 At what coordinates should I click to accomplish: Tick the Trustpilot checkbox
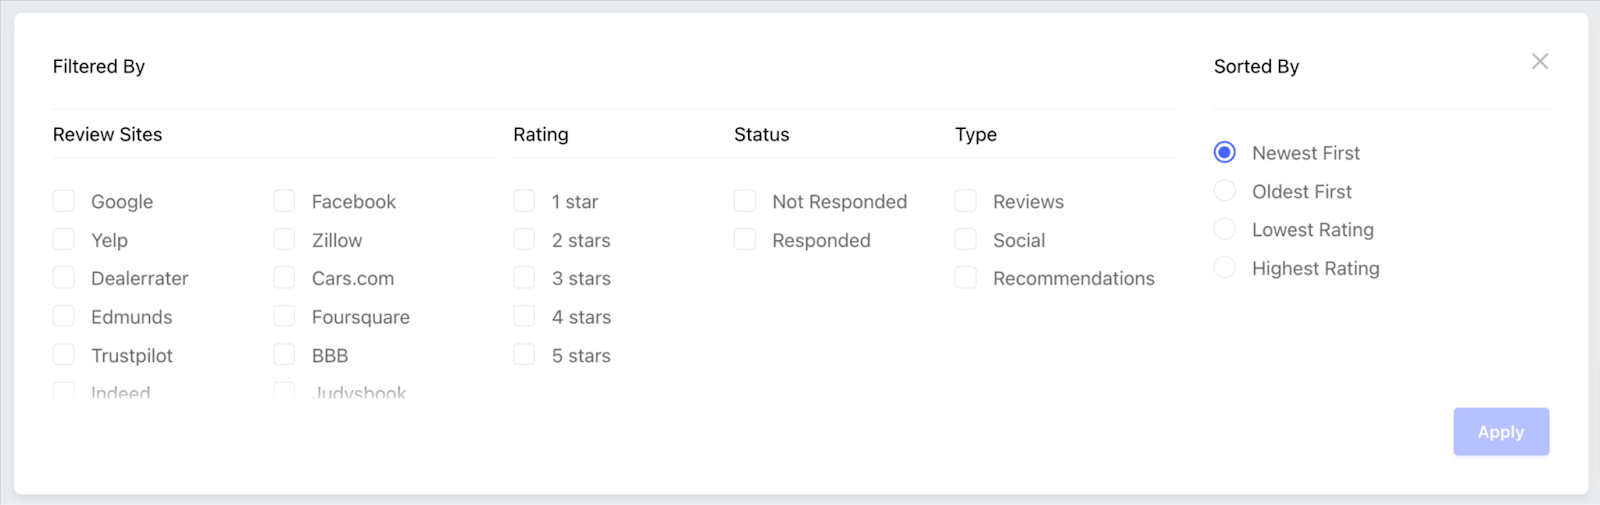tap(64, 355)
